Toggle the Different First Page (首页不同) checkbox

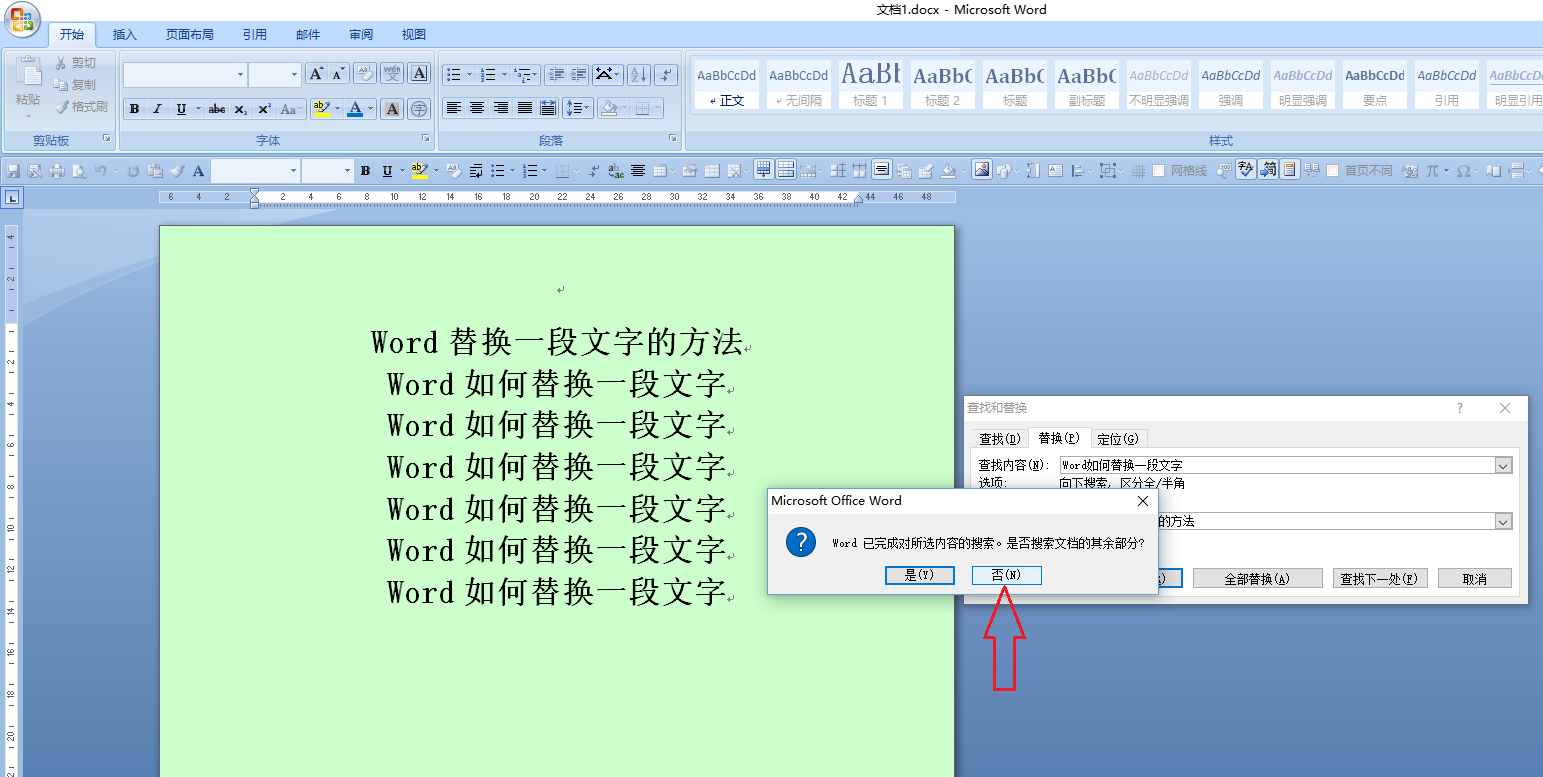coord(1333,171)
